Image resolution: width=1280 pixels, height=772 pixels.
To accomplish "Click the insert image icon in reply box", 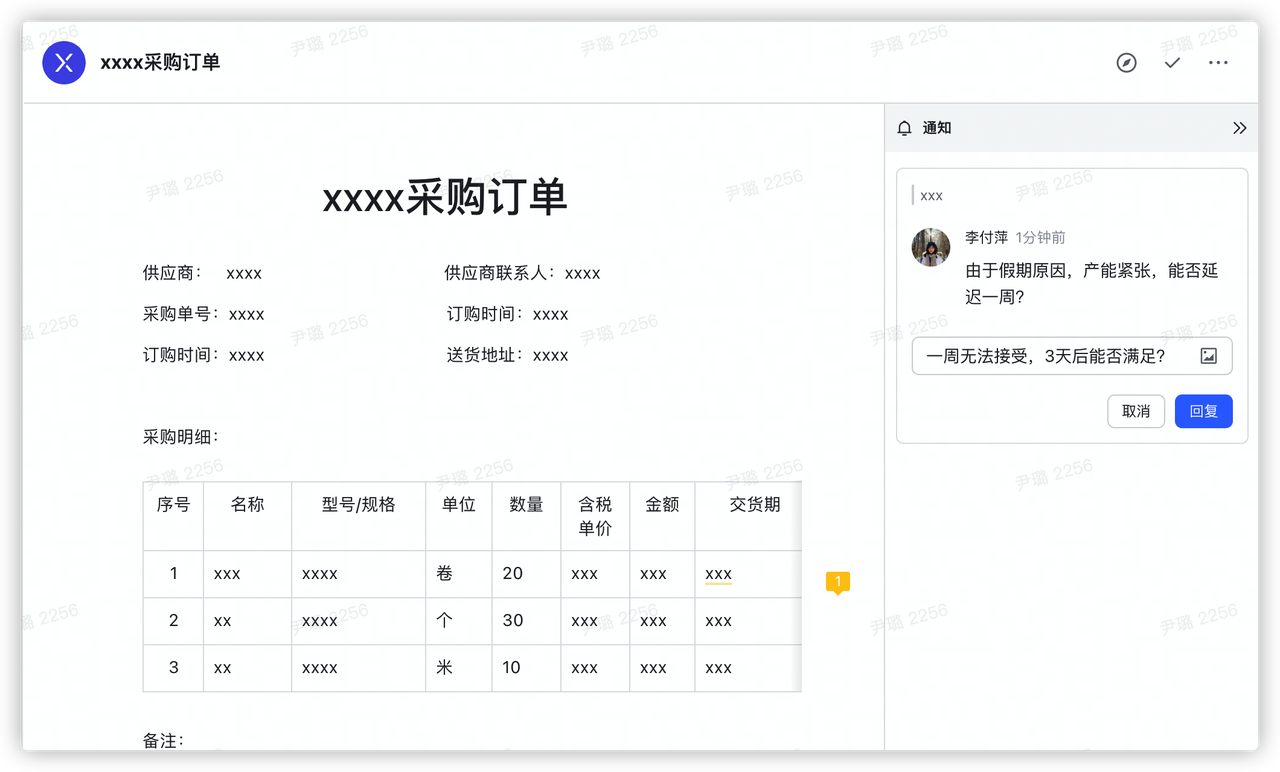I will coord(1208,356).
